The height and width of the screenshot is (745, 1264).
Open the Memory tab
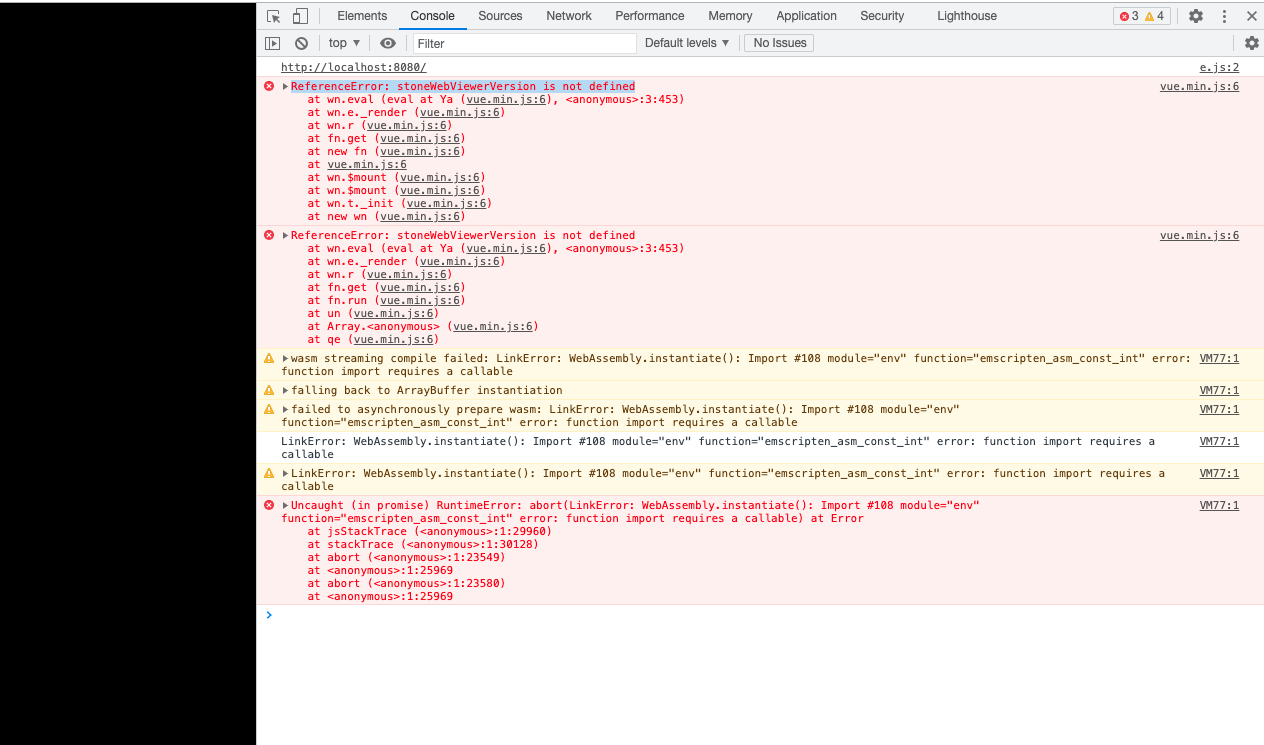click(x=730, y=16)
